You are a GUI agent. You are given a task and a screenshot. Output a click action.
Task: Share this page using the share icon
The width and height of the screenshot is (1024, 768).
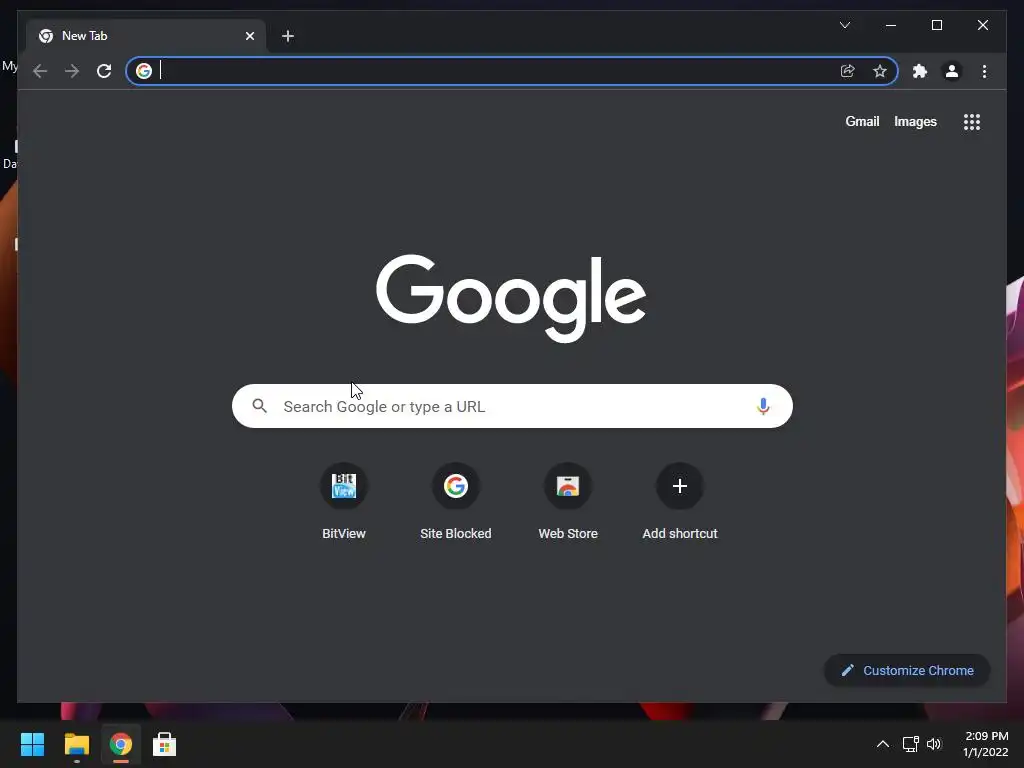click(847, 71)
